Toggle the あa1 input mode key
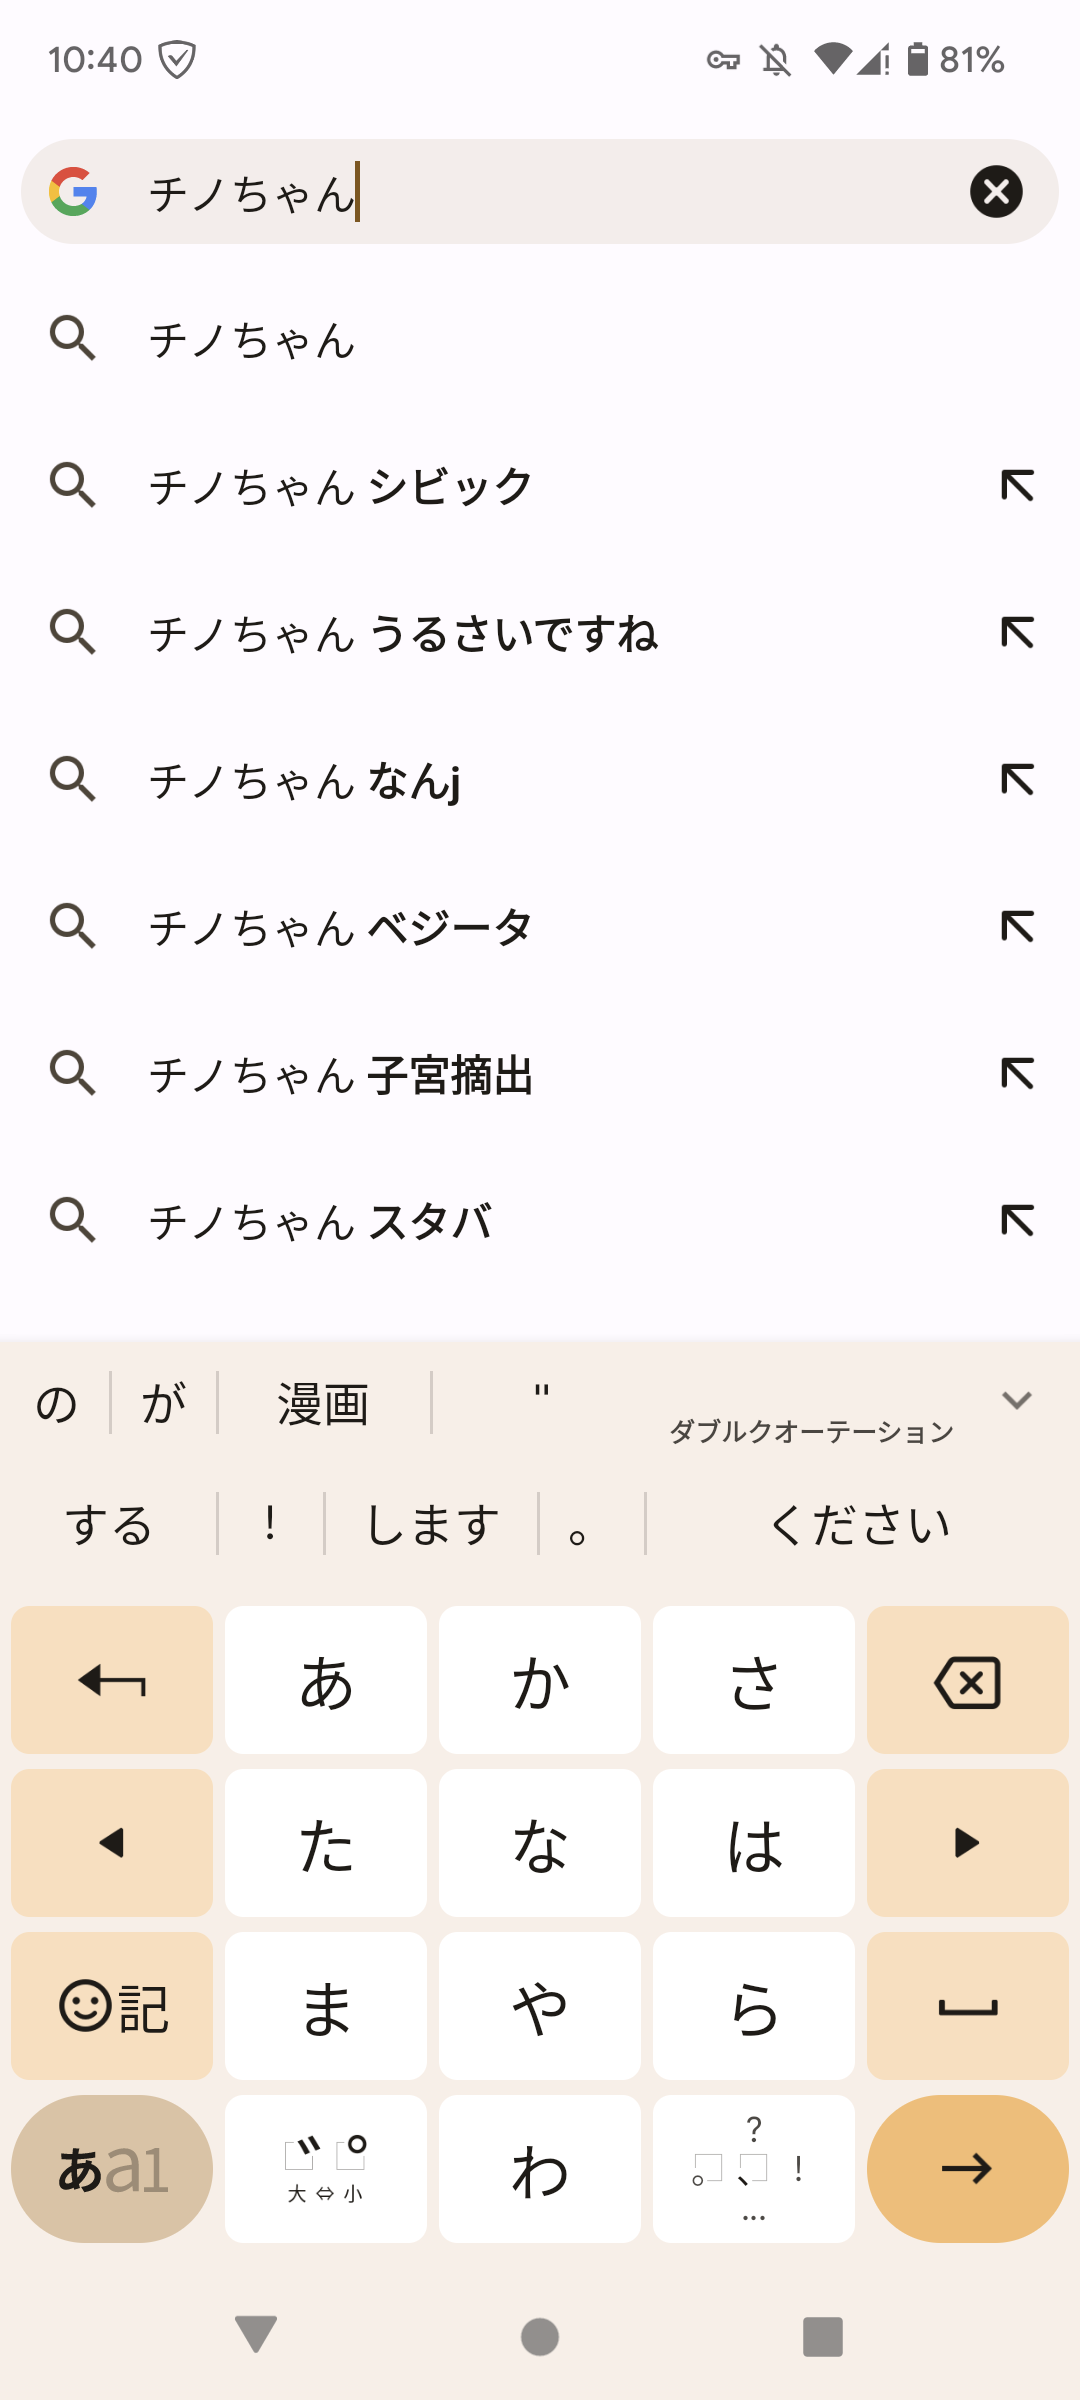 point(112,2169)
